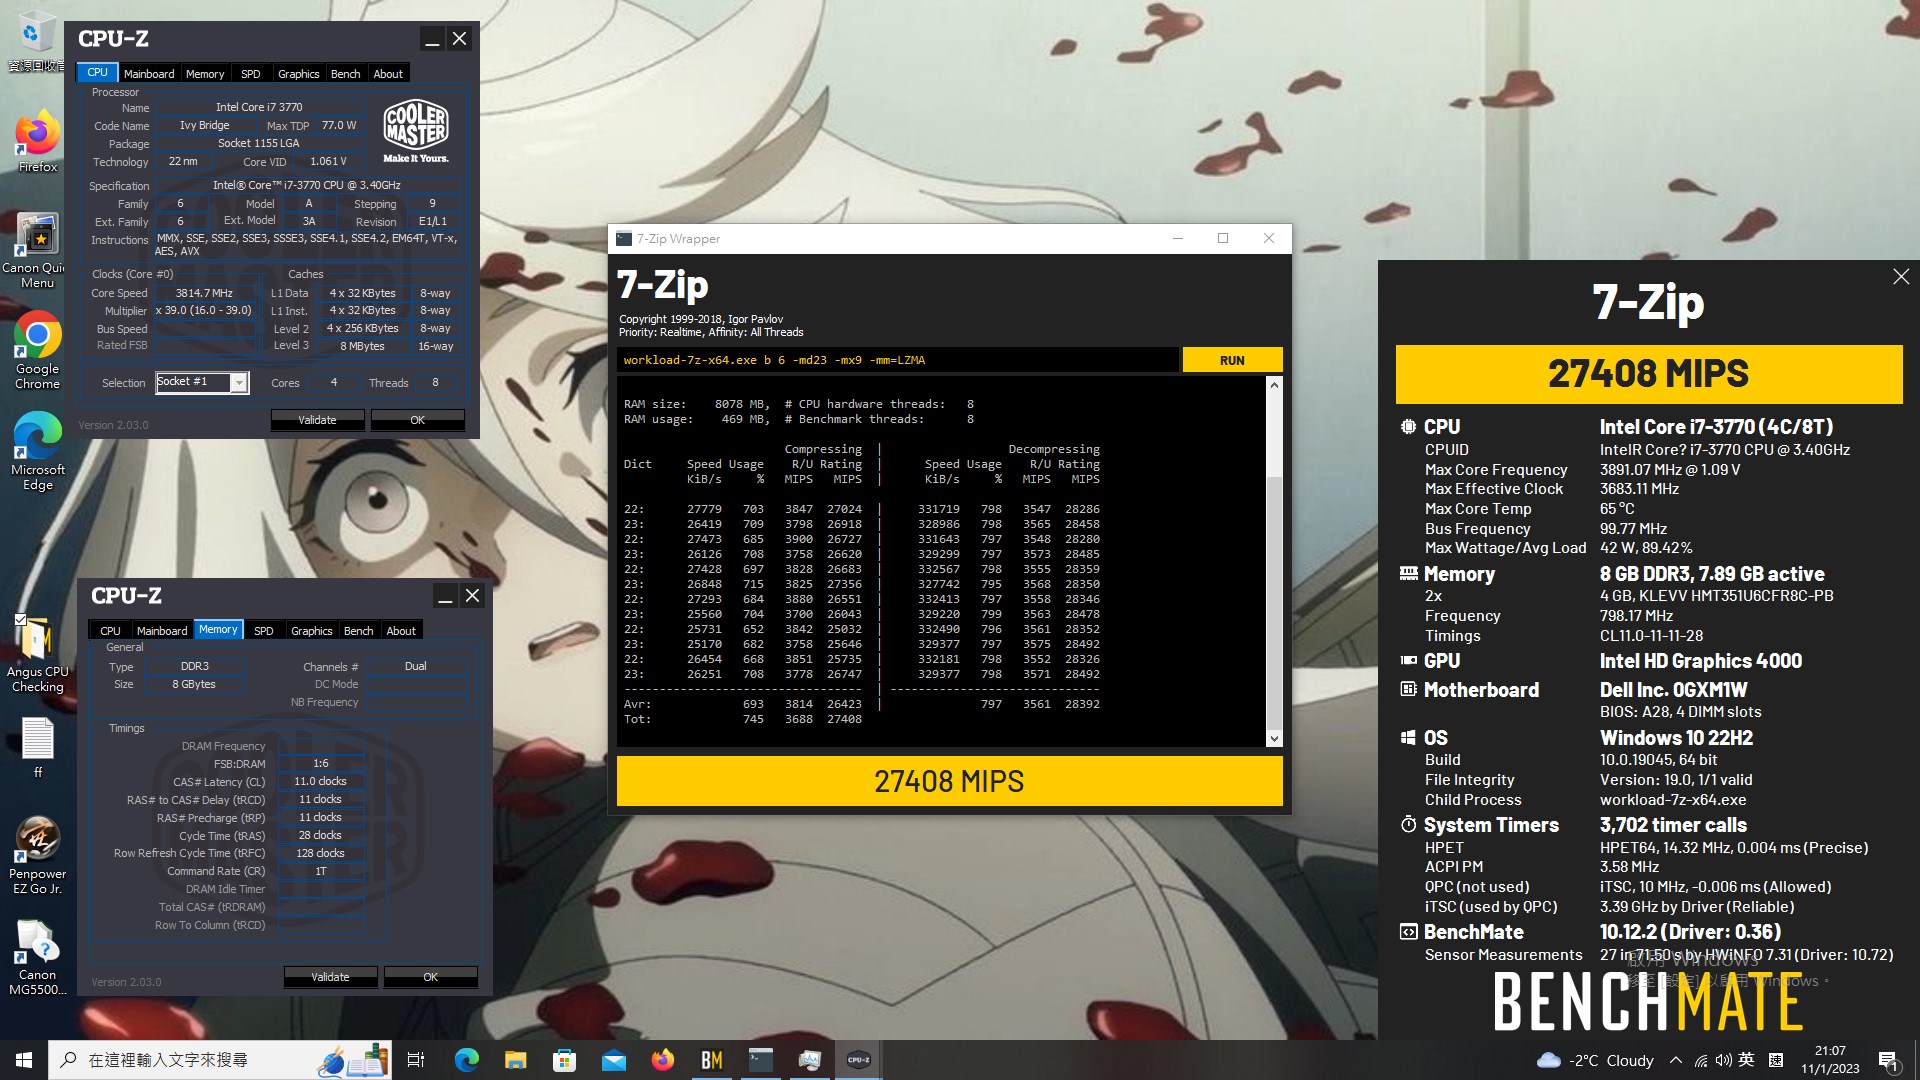1920x1080 pixels.
Task: Click the Cooler Master logo in CPU-Z
Action: [x=416, y=131]
